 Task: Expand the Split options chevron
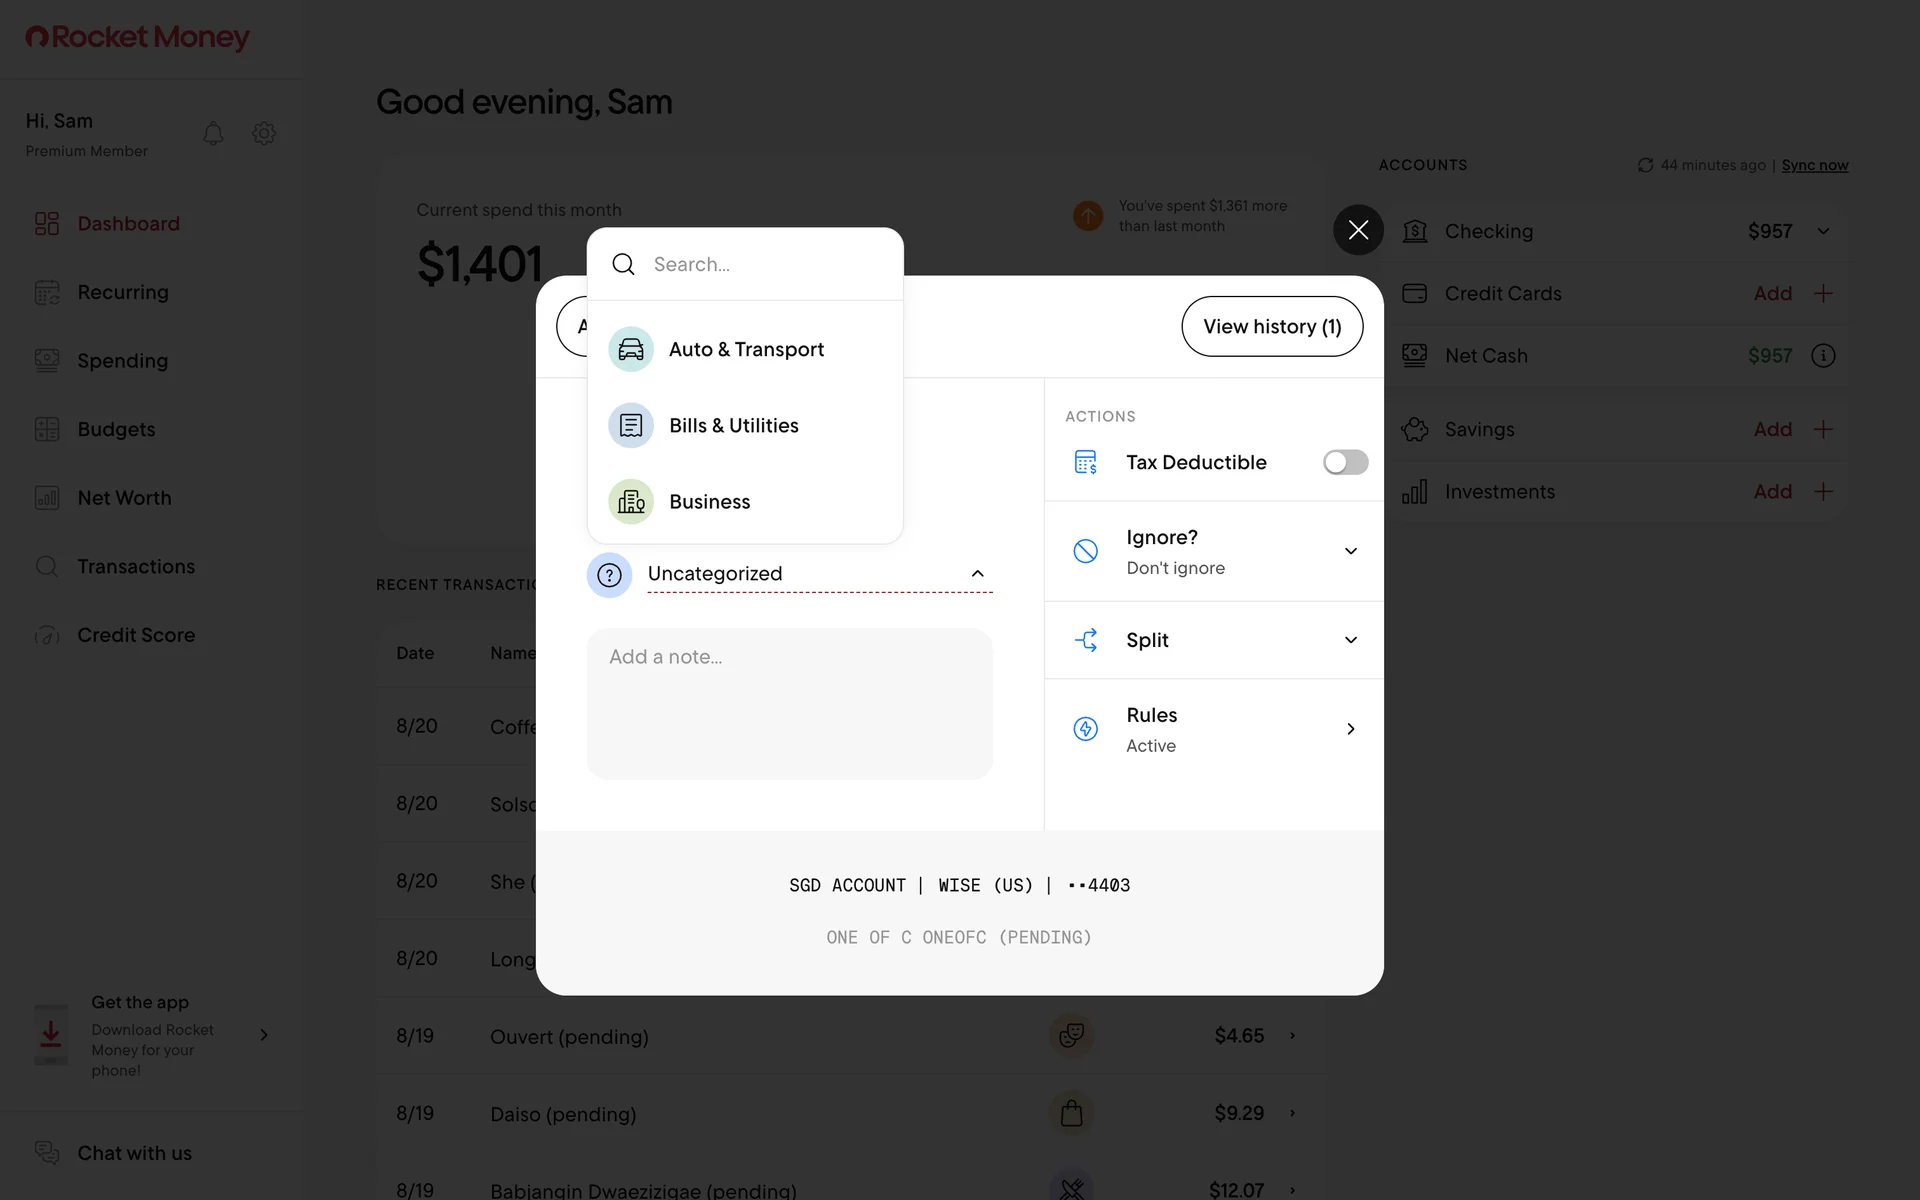pyautogui.click(x=1350, y=640)
